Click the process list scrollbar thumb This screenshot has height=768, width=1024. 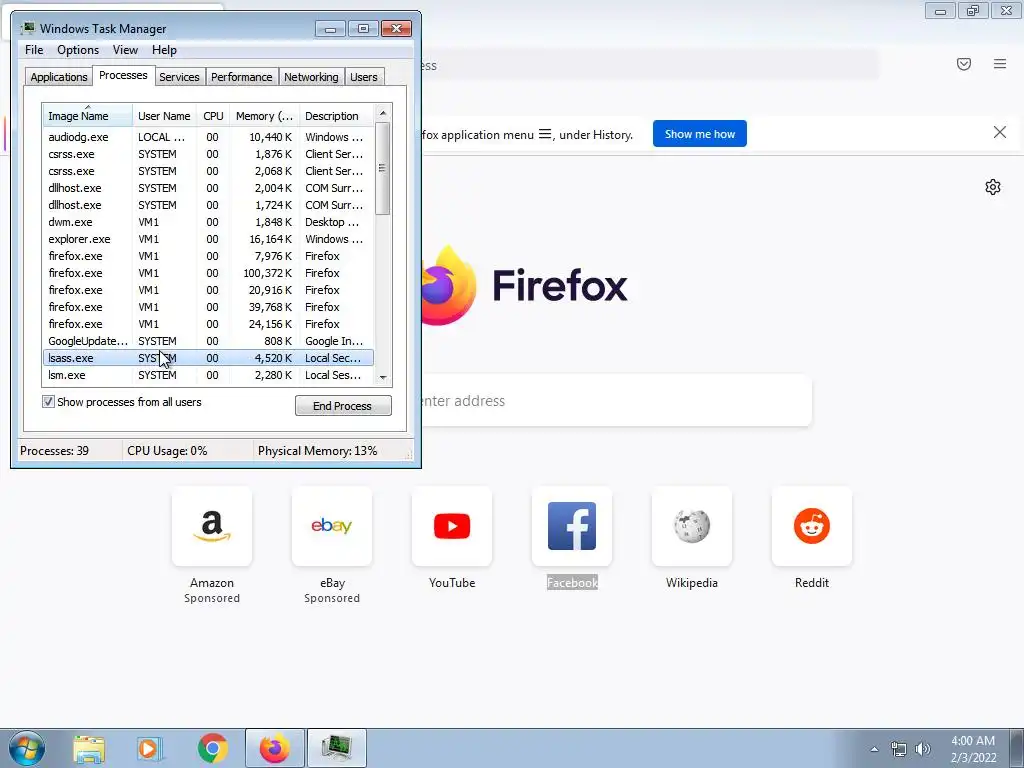[383, 168]
